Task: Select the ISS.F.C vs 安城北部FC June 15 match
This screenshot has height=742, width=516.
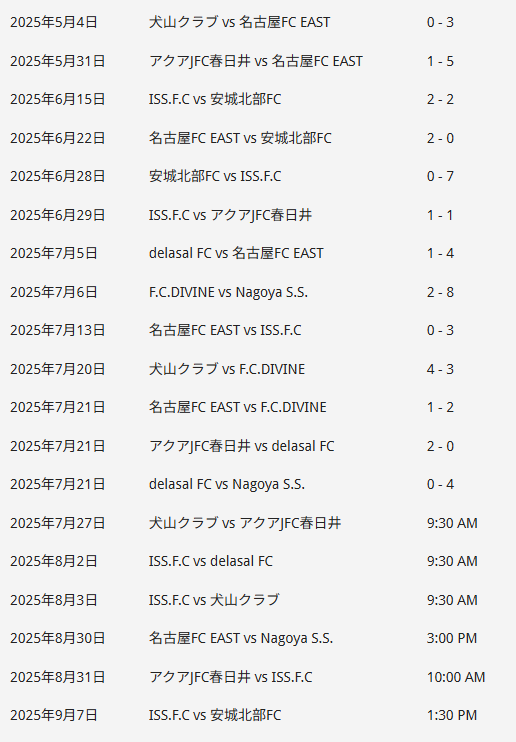Action: 215,99
